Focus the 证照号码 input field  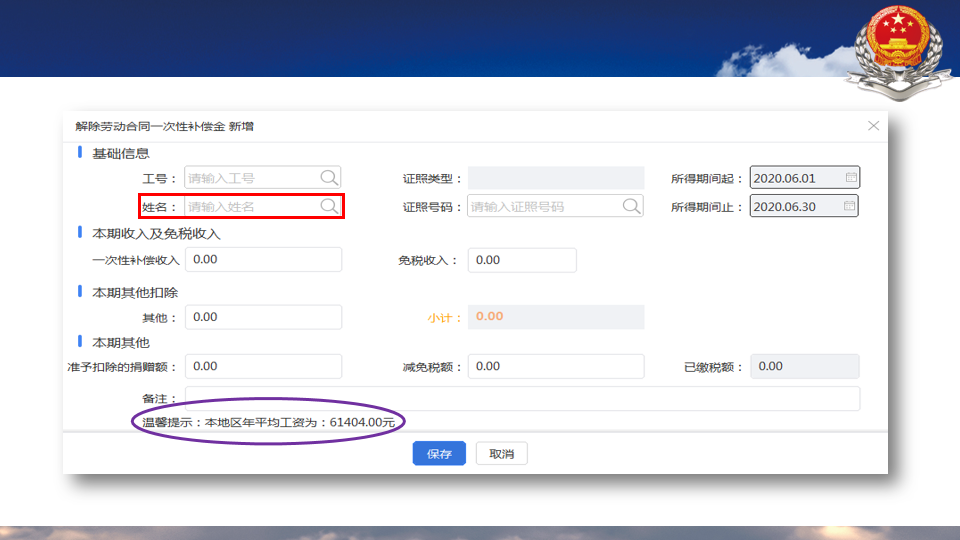coord(555,206)
